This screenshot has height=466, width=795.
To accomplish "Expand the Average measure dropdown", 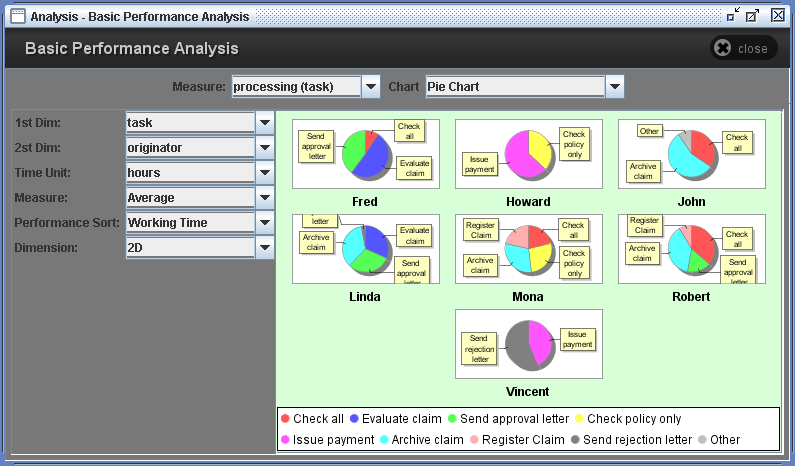I will pos(265,197).
